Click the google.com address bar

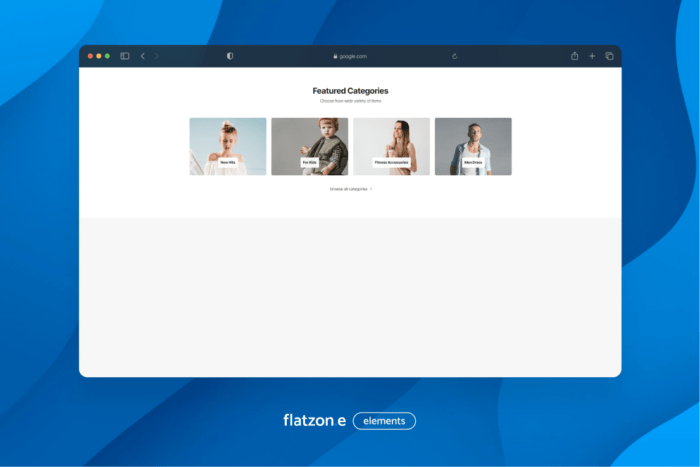pyautogui.click(x=350, y=56)
